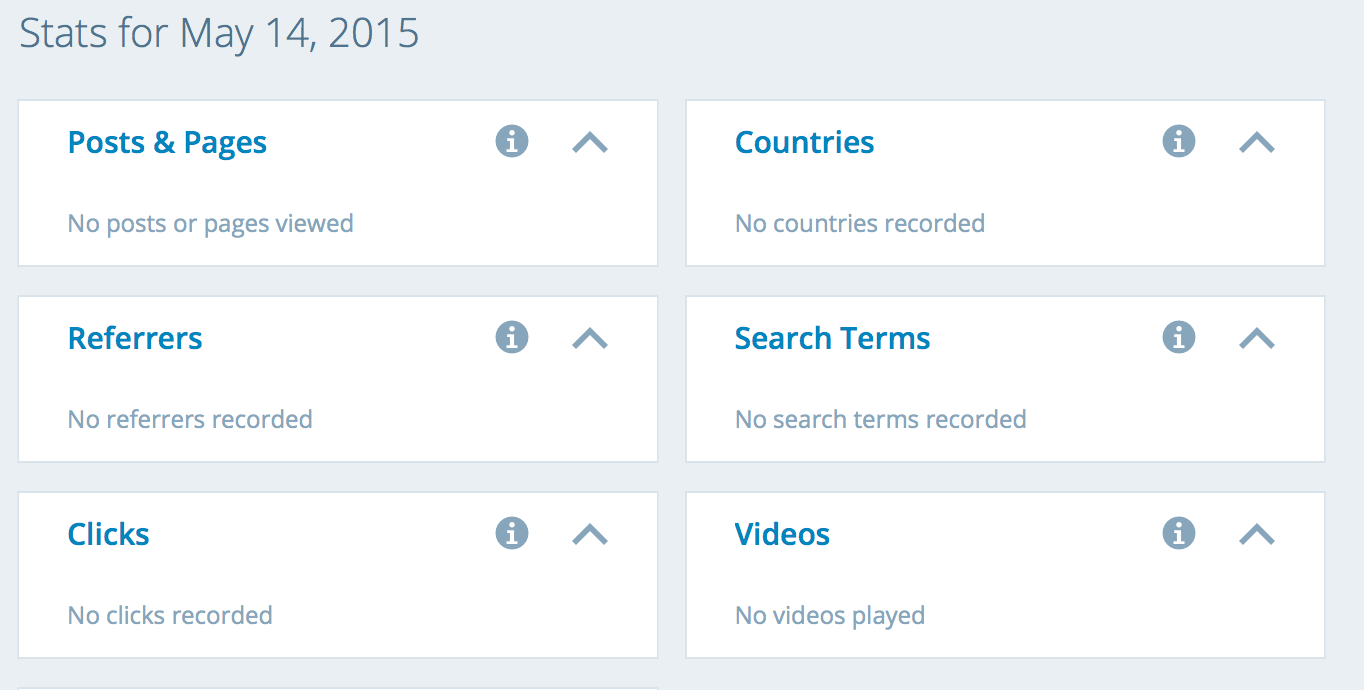Open the Videos title link
Screen dimensions: 1364x690
782,535
